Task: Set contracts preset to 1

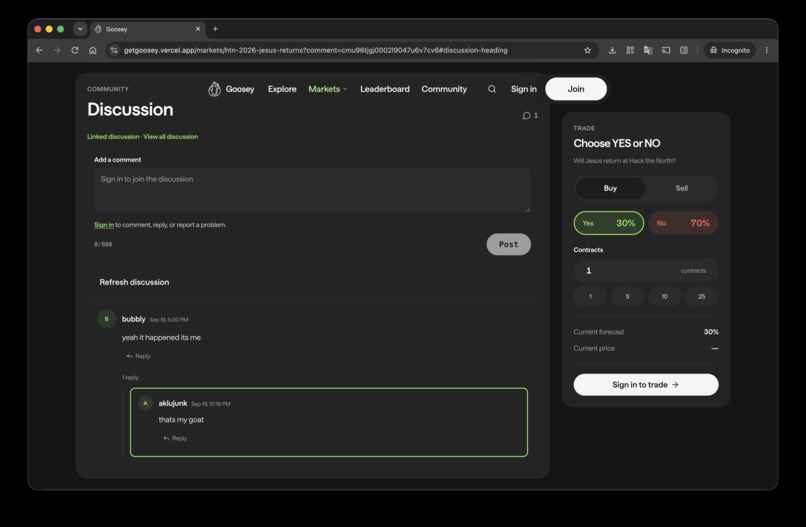Action: [x=591, y=296]
